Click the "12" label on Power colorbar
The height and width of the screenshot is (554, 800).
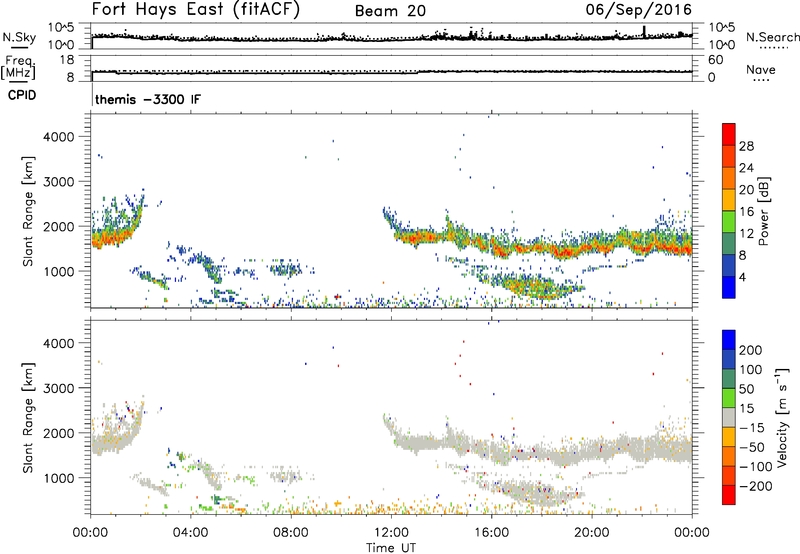point(746,234)
